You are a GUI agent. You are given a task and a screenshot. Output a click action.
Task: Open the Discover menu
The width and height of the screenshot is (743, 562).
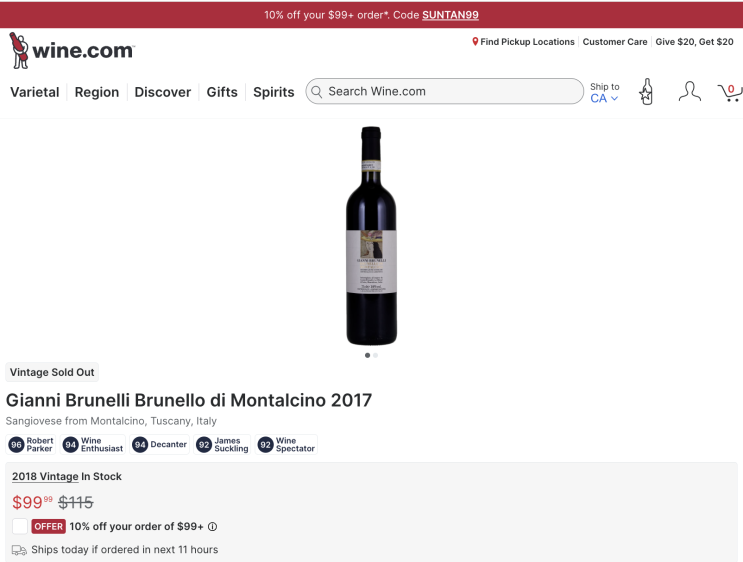tap(163, 92)
